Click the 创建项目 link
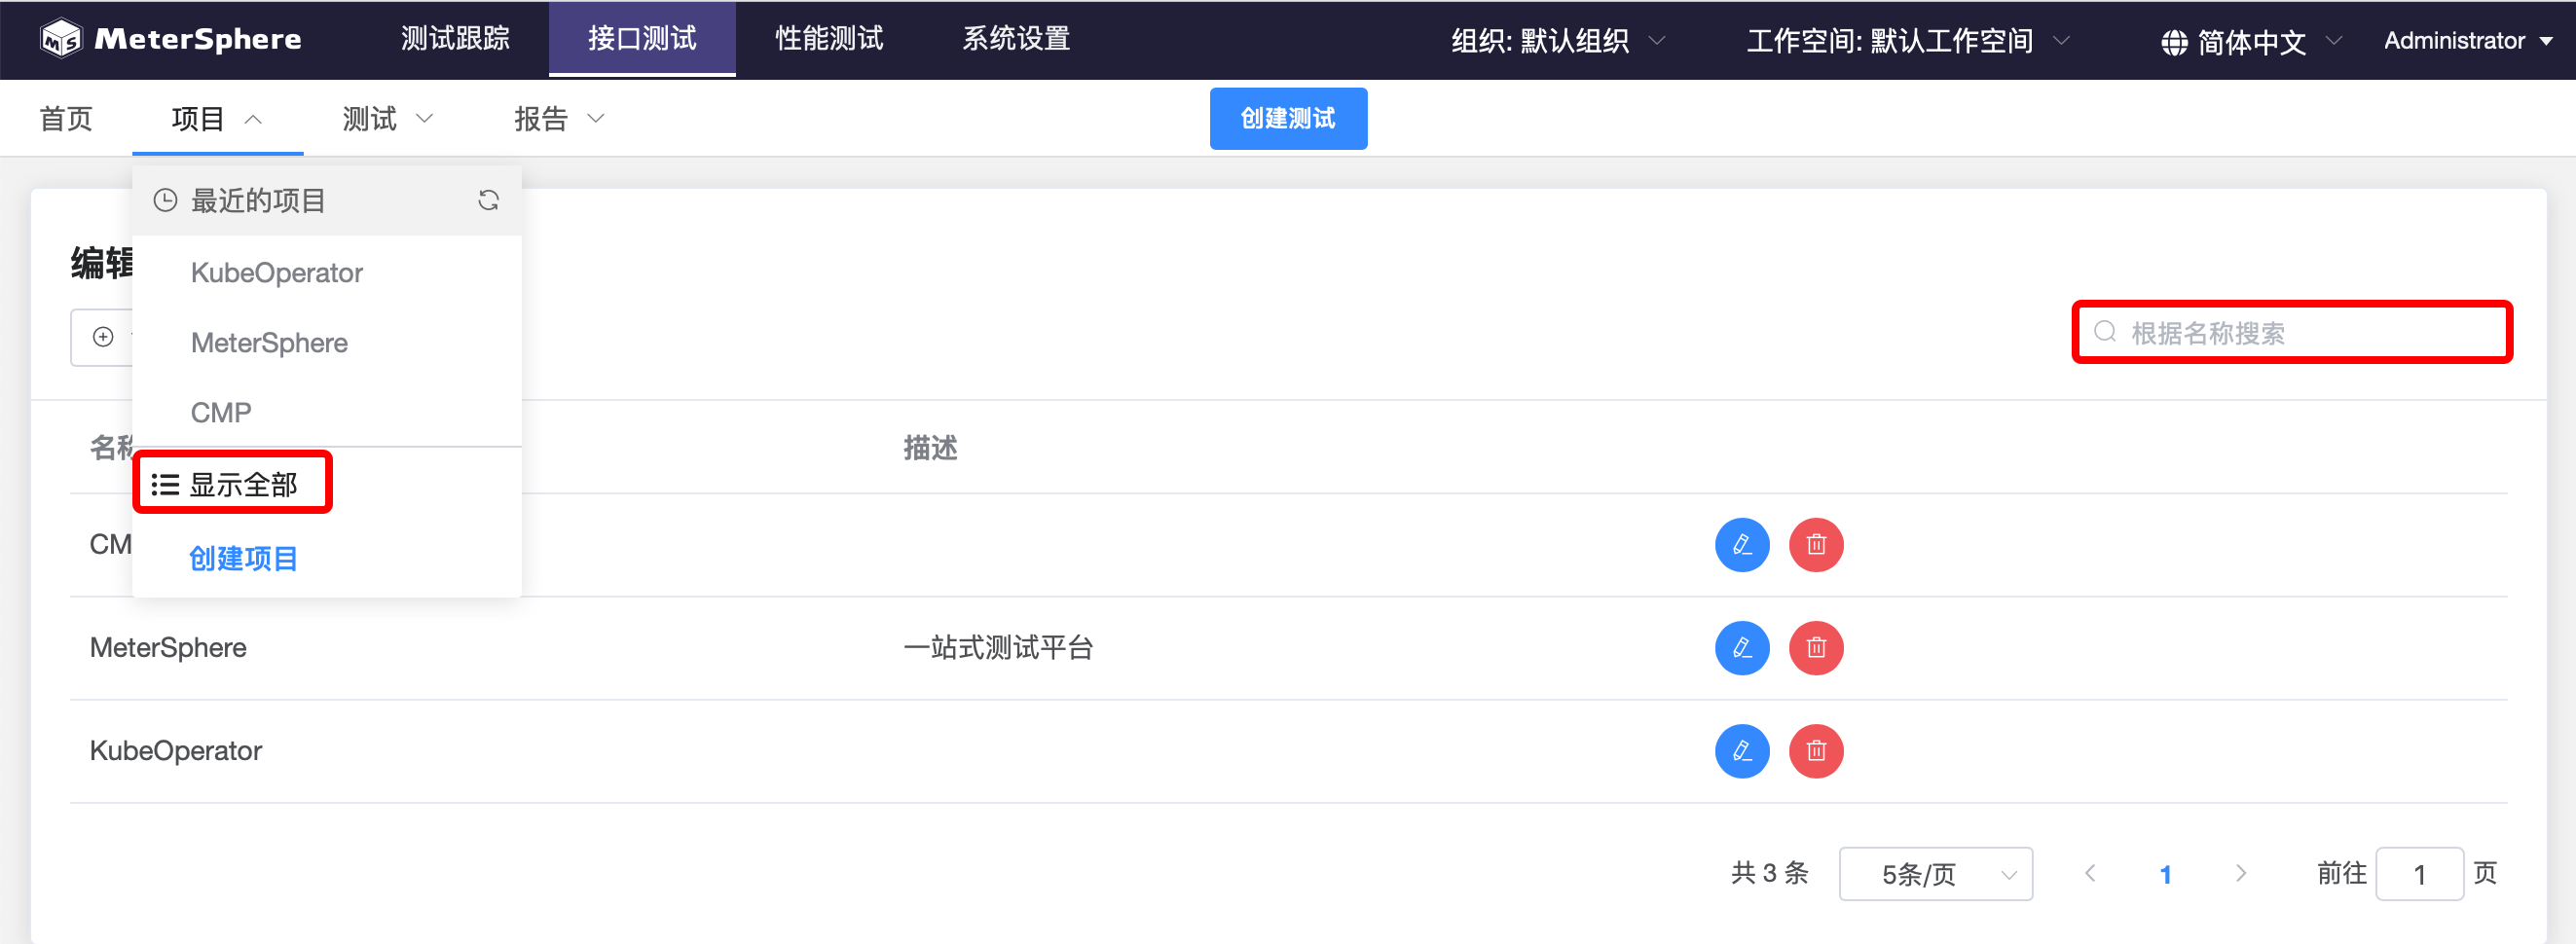The height and width of the screenshot is (944, 2576). click(243, 558)
